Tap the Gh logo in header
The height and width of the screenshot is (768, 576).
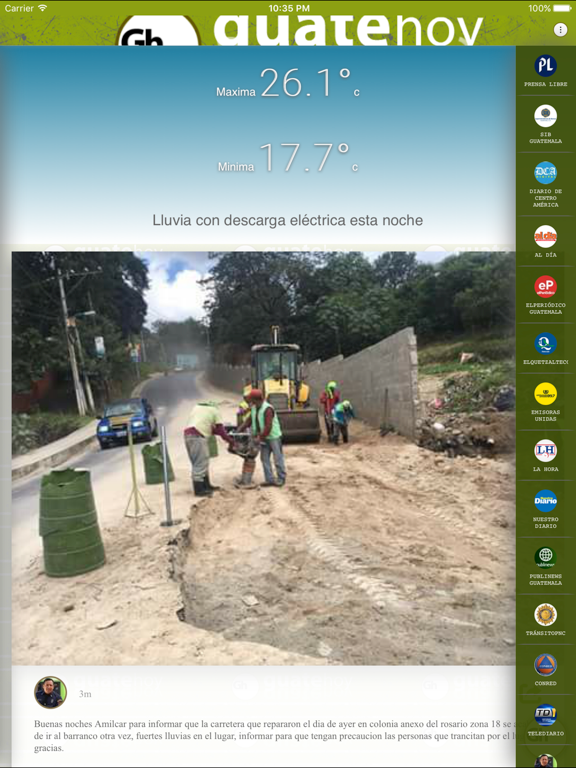pyautogui.click(x=158, y=31)
